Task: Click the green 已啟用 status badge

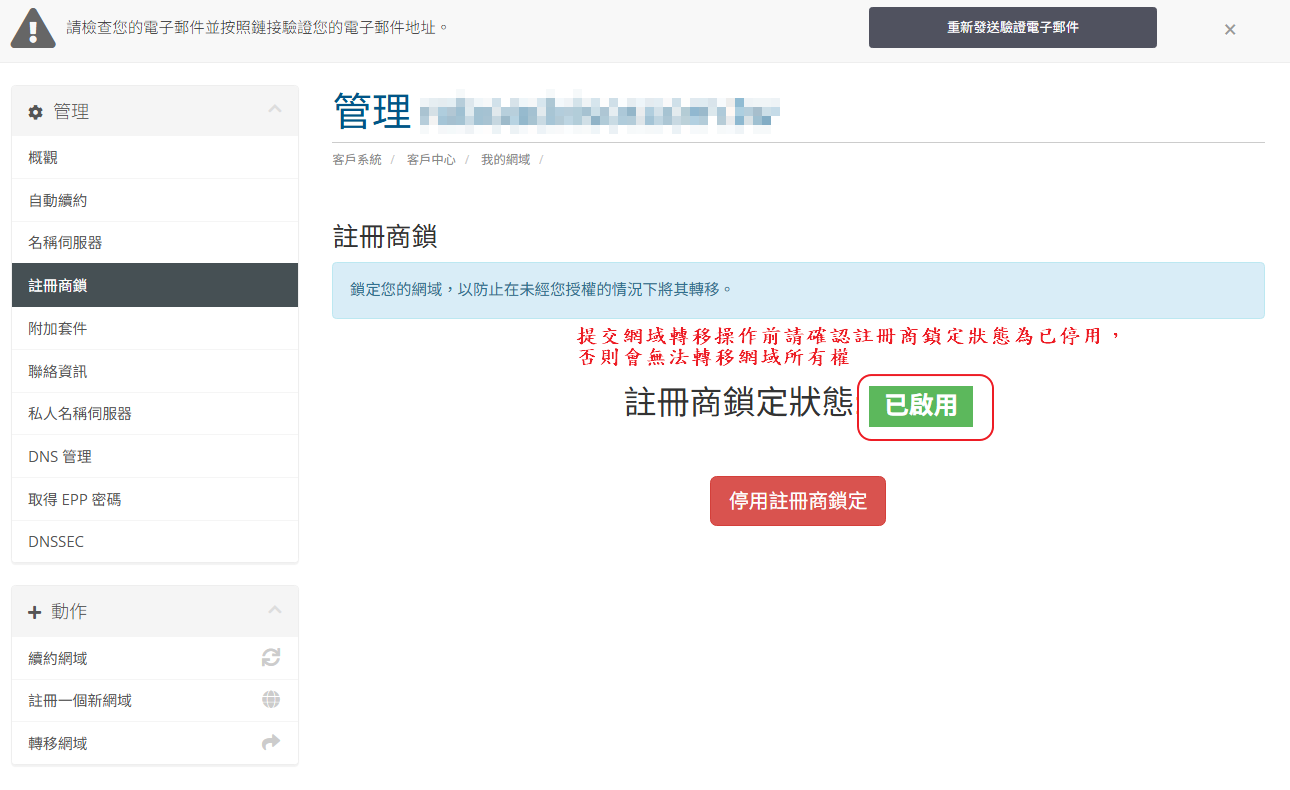Action: coord(920,406)
